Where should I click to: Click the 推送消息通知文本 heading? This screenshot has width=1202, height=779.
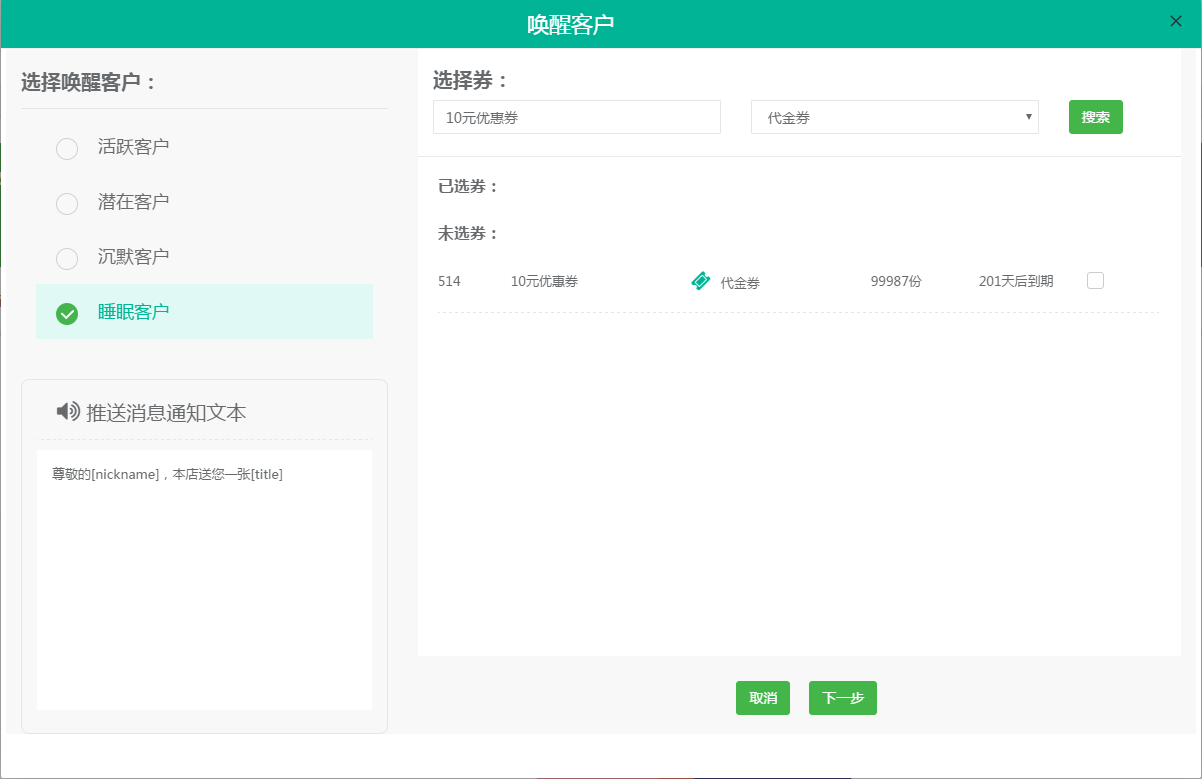[166, 413]
